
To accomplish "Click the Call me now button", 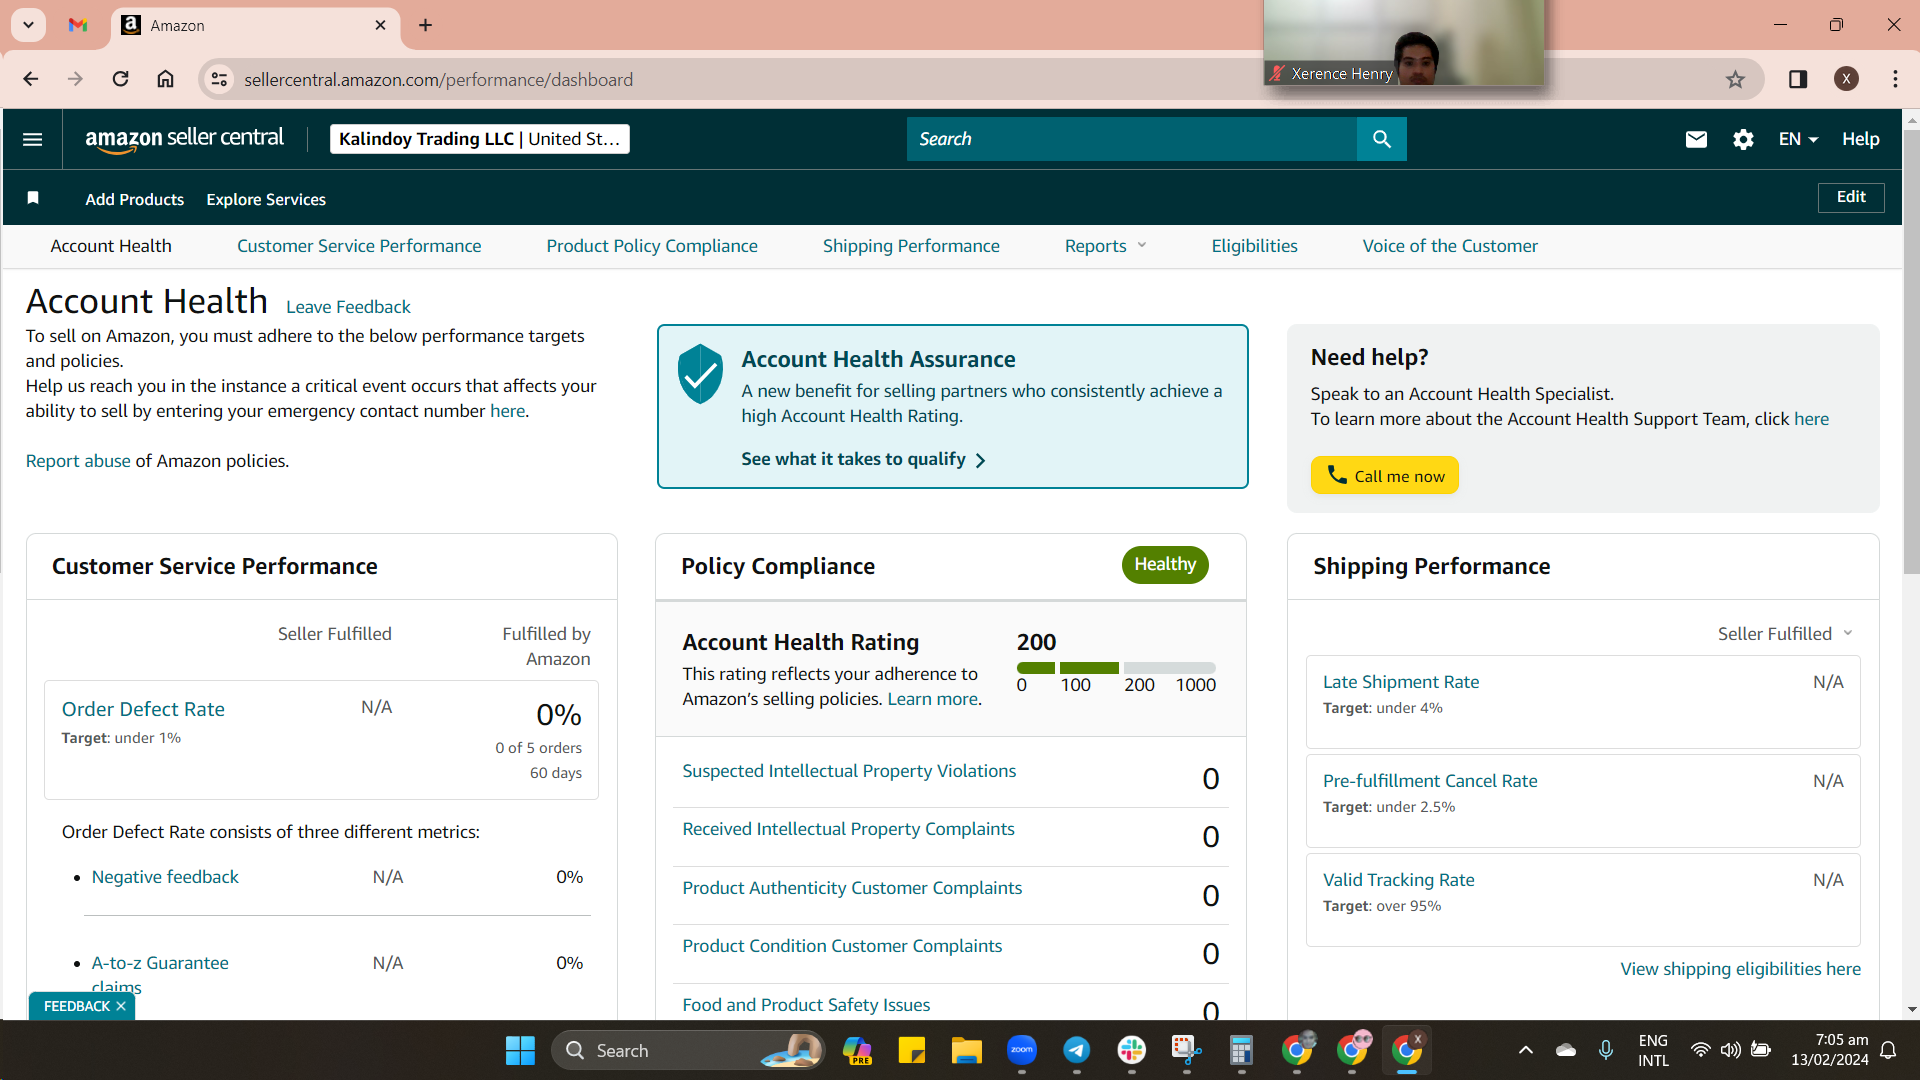I will coord(1385,475).
